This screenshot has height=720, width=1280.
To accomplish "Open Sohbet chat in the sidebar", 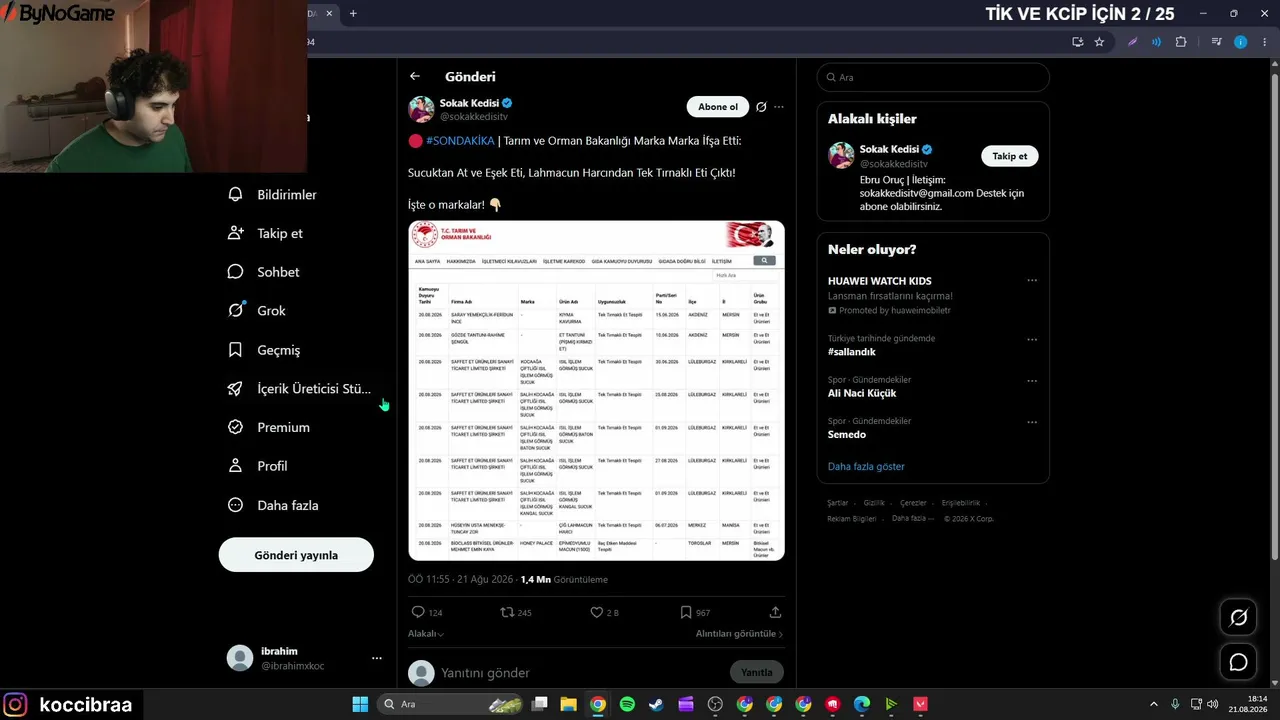I will [263, 272].
